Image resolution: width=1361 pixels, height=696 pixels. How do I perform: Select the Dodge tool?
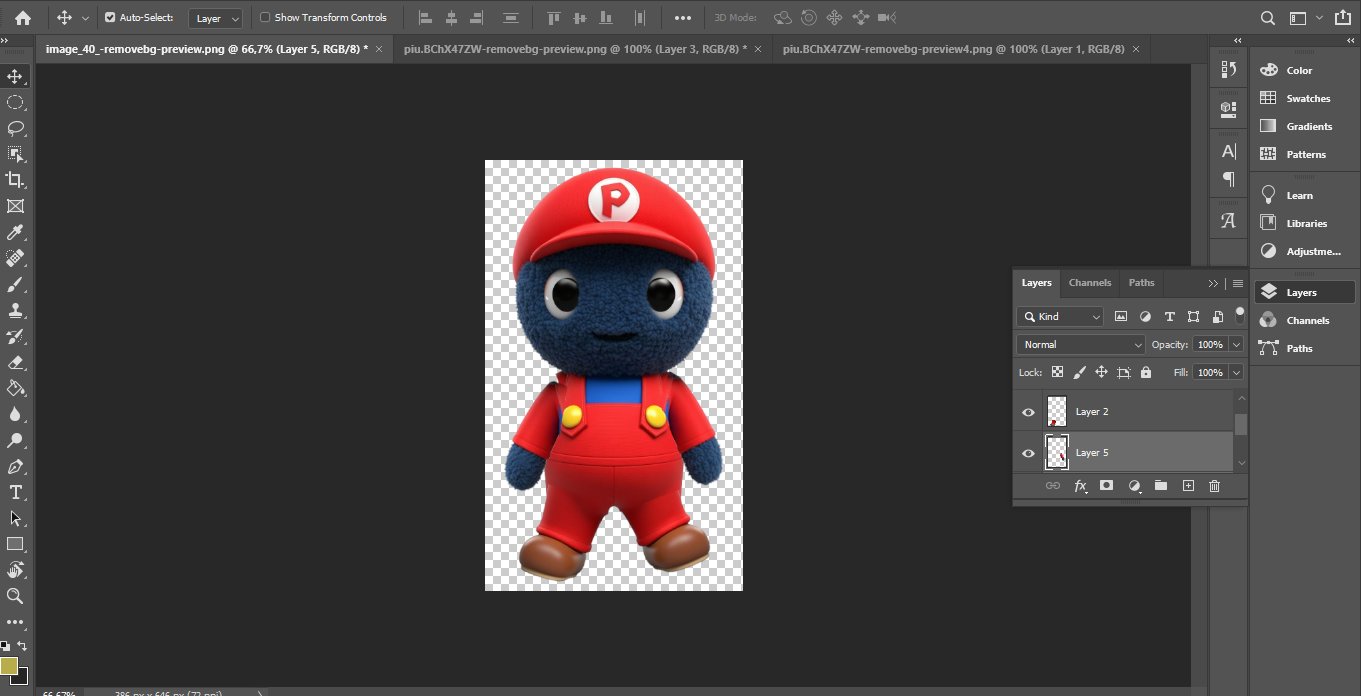click(15, 440)
